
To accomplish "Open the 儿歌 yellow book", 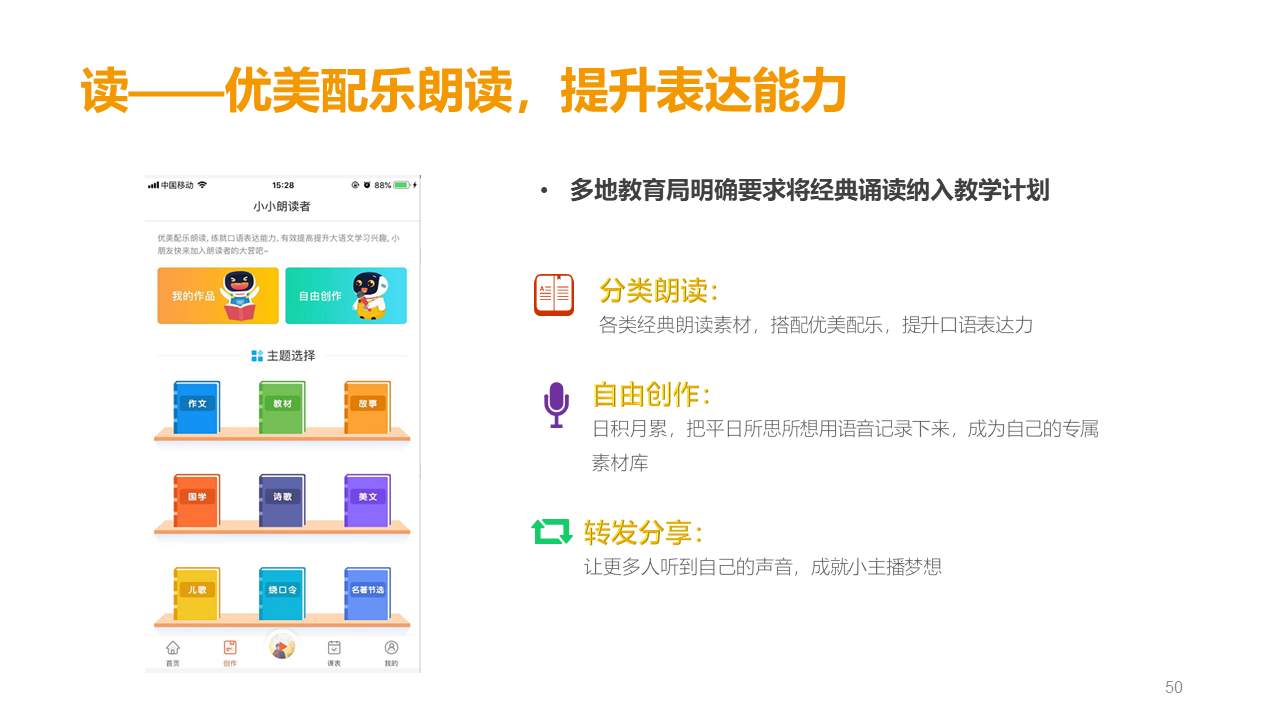I will 197,592.
